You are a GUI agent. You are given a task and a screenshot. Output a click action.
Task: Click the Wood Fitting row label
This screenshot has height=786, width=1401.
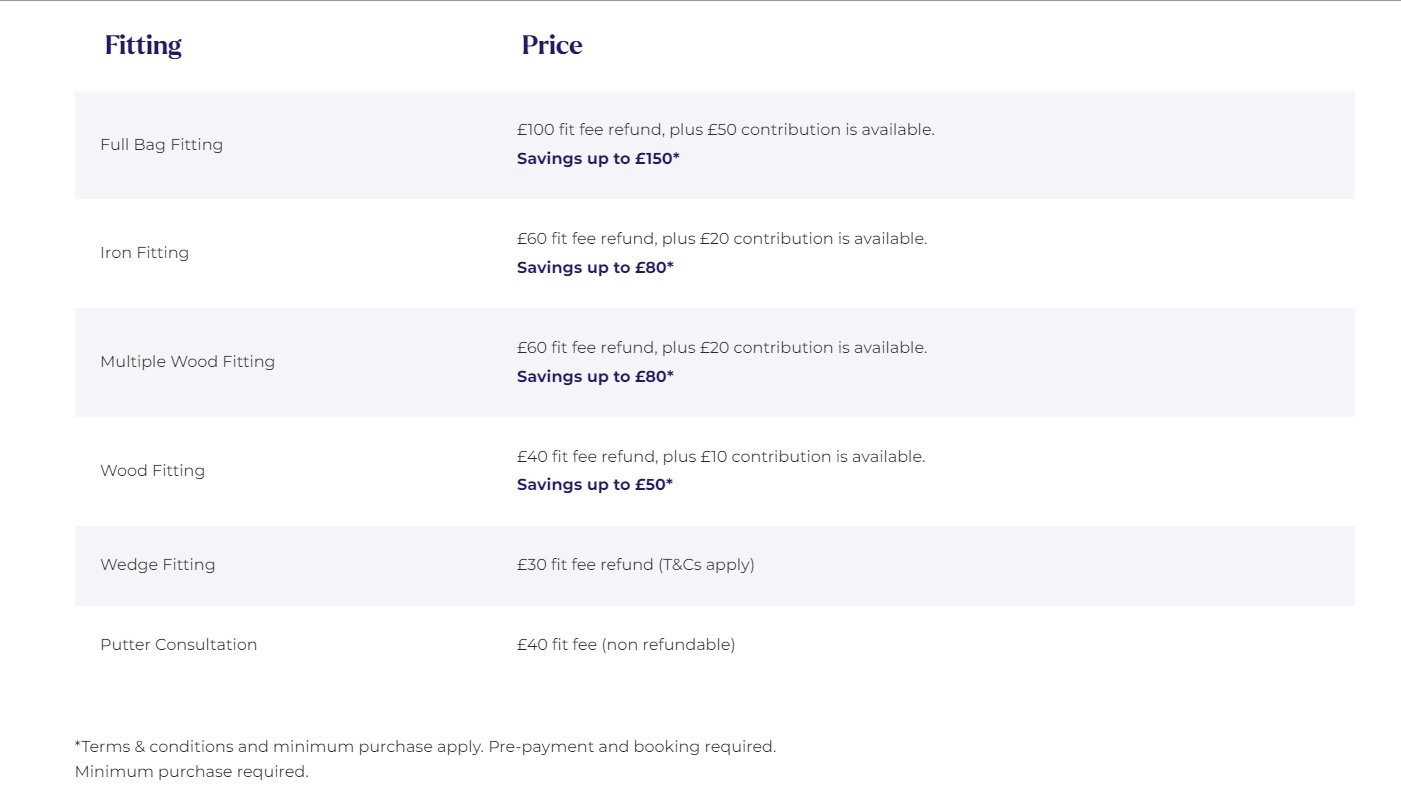152,471
